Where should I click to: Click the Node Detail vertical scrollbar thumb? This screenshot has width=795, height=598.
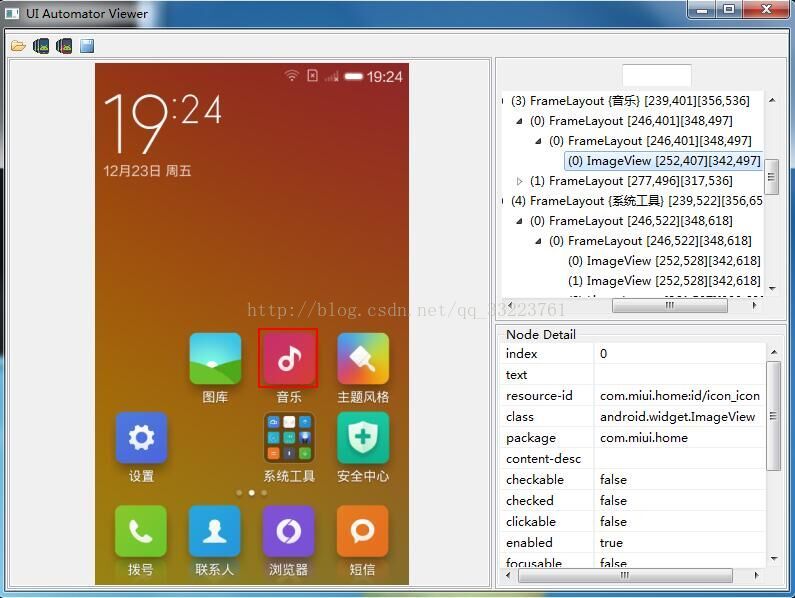point(773,416)
